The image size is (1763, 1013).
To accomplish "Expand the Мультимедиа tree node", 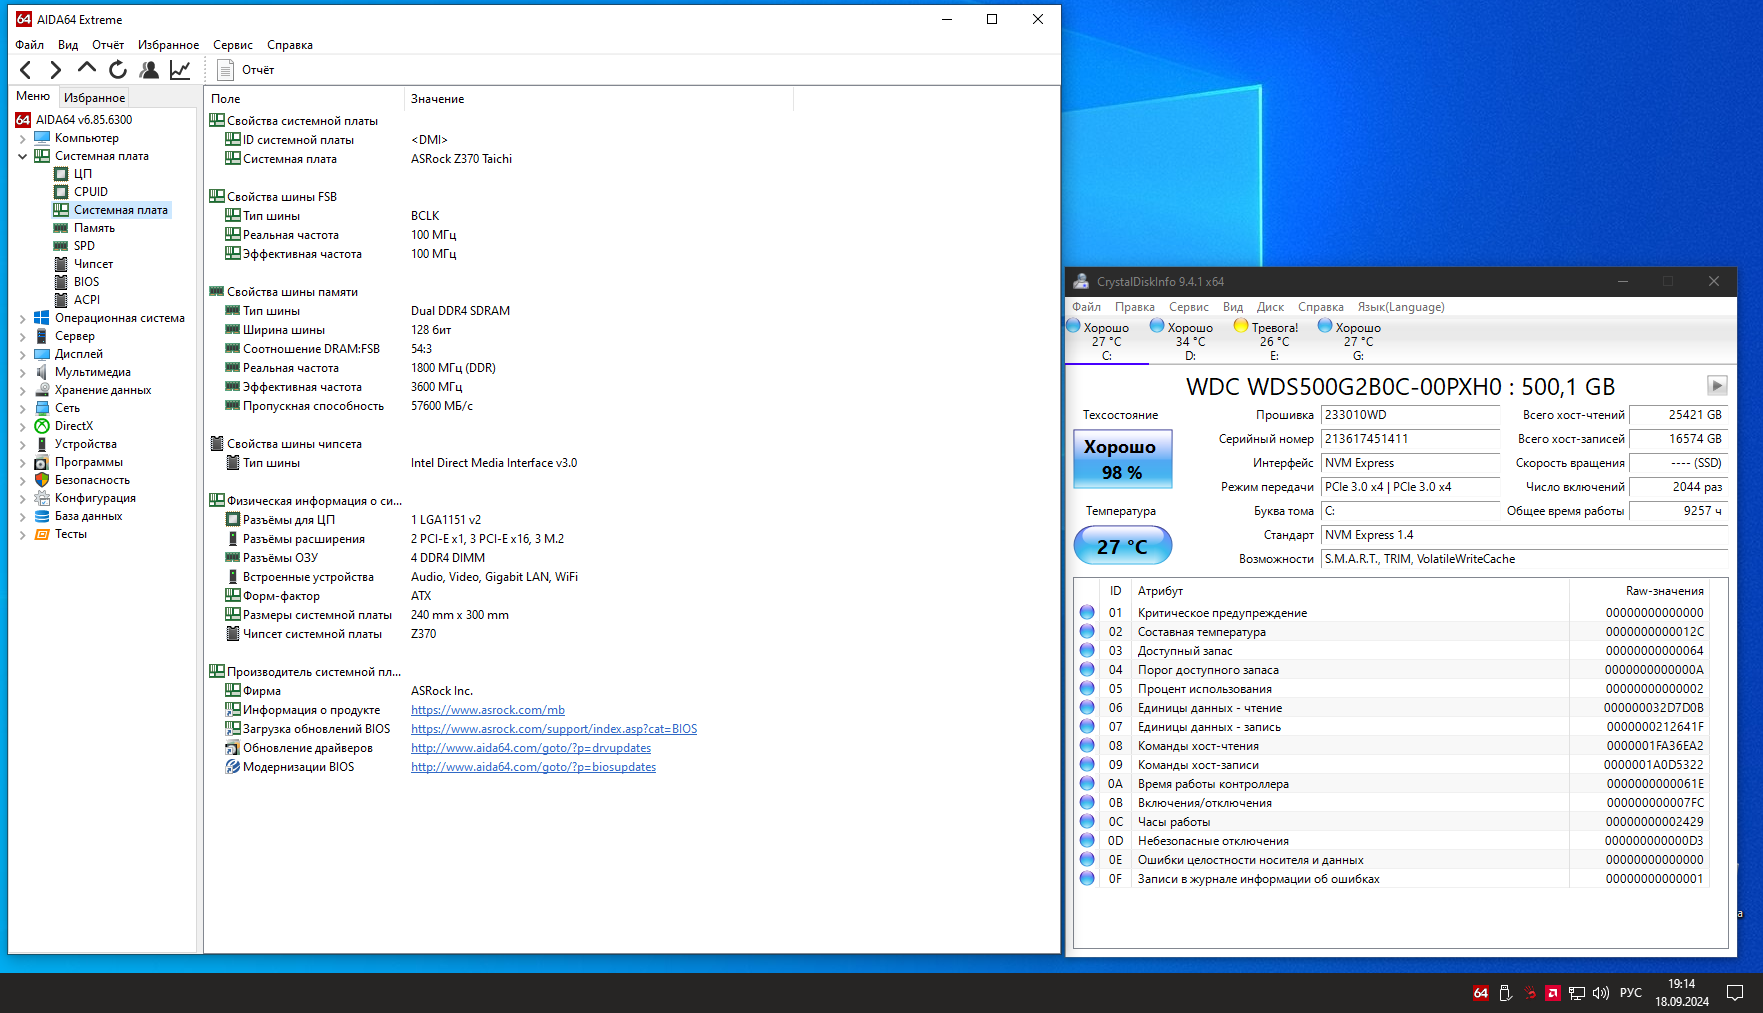I will [x=23, y=372].
